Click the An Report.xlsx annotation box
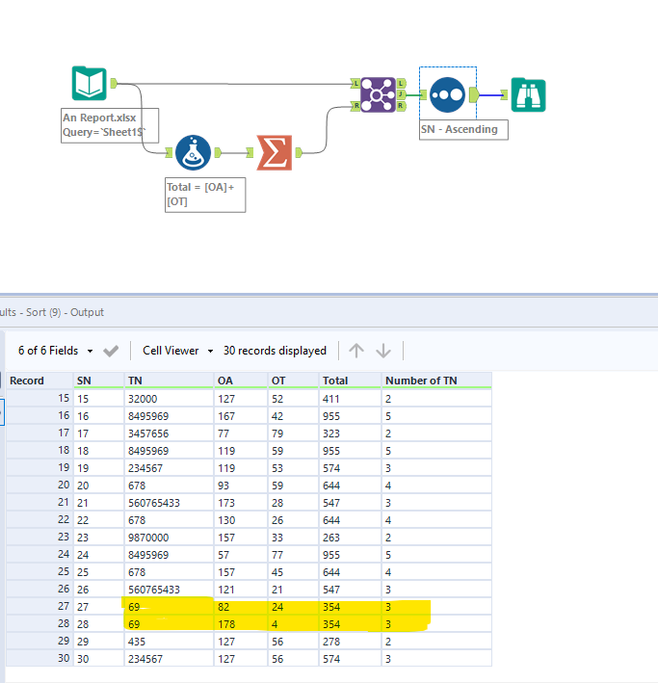658x683 pixels. tap(110, 125)
